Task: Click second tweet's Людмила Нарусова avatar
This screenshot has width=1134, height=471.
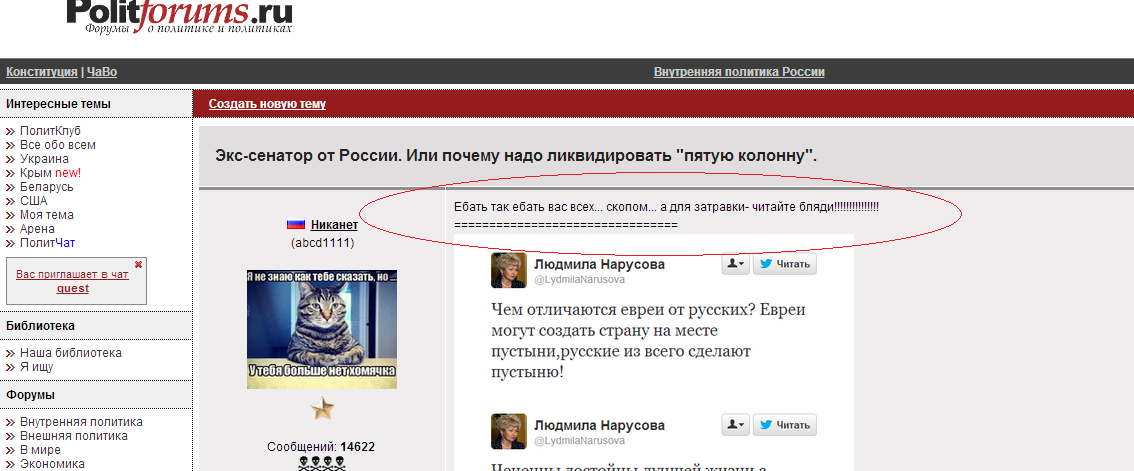Action: pos(508,430)
